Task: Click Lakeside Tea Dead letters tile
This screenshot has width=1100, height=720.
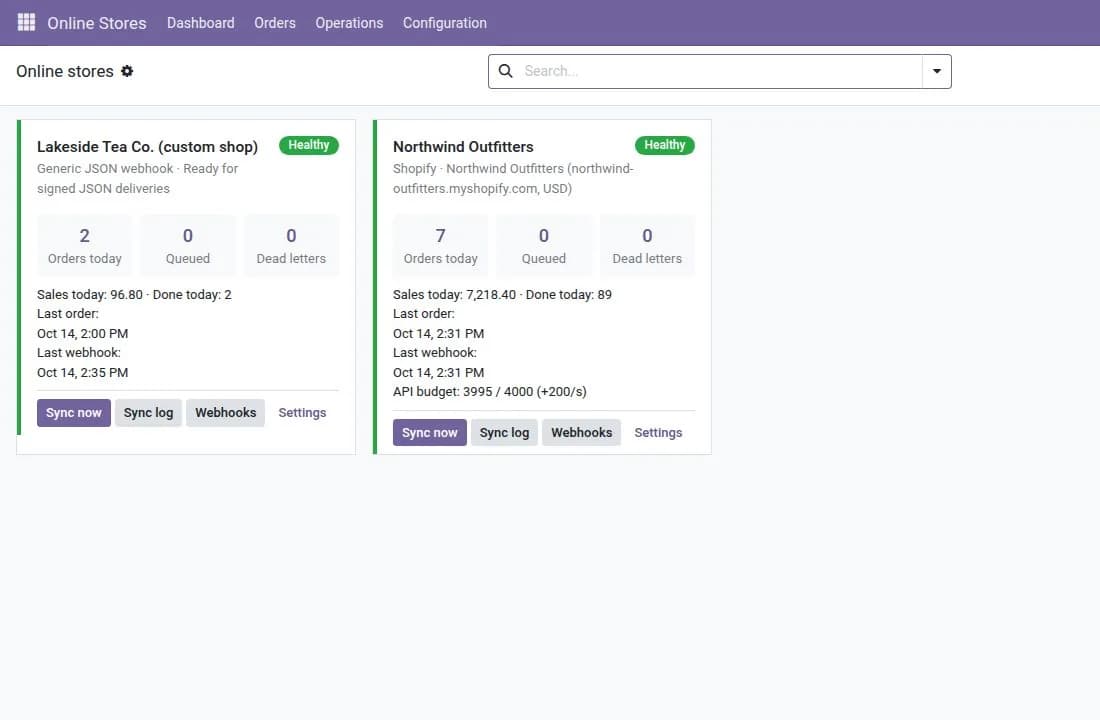Action: pos(291,245)
